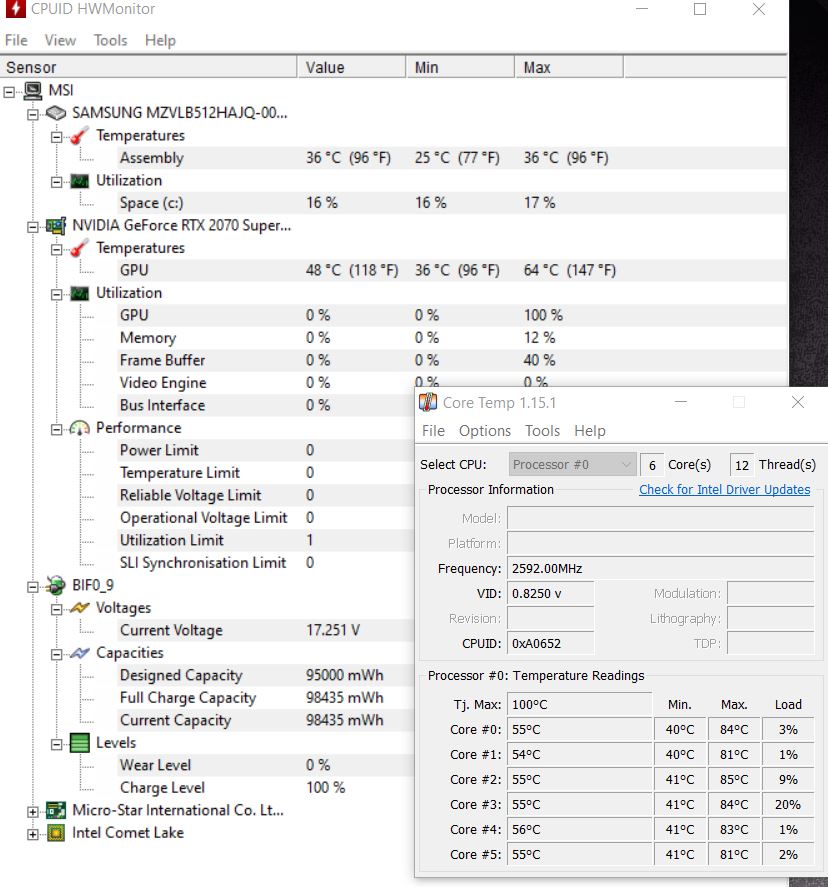Viewport: 828px width, 887px height.
Task: Open HWMonitor Help menu
Action: click(160, 40)
